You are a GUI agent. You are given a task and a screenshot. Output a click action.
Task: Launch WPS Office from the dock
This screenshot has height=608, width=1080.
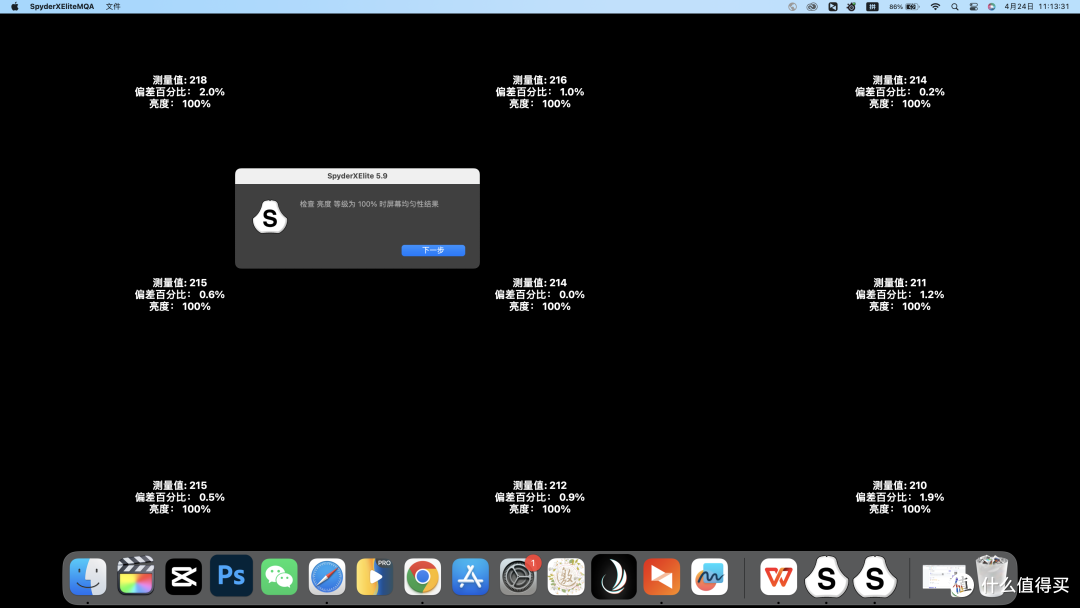click(778, 576)
